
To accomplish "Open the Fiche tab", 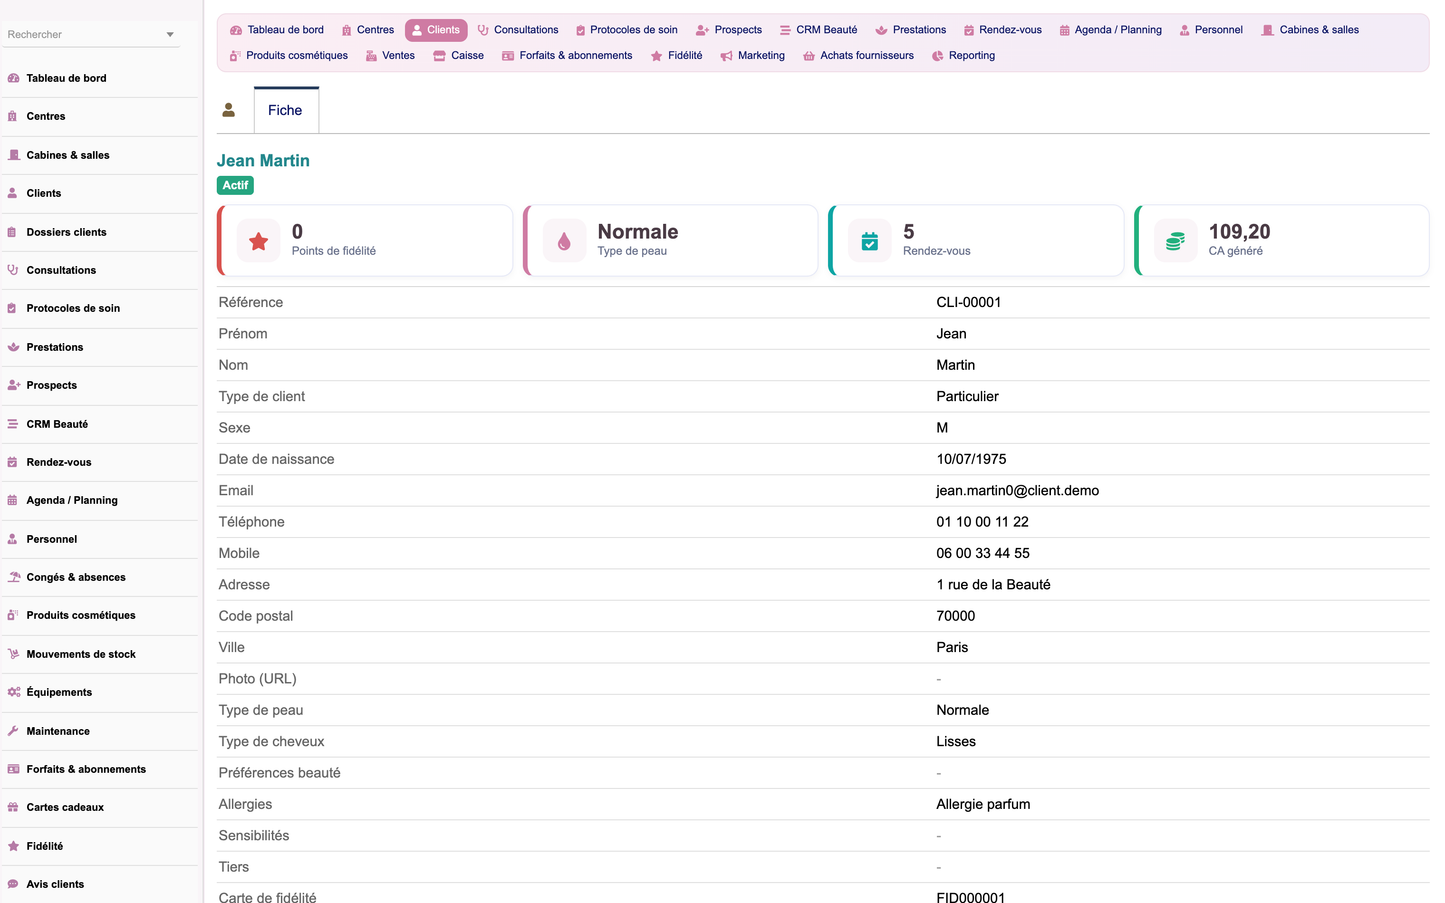I will (285, 110).
